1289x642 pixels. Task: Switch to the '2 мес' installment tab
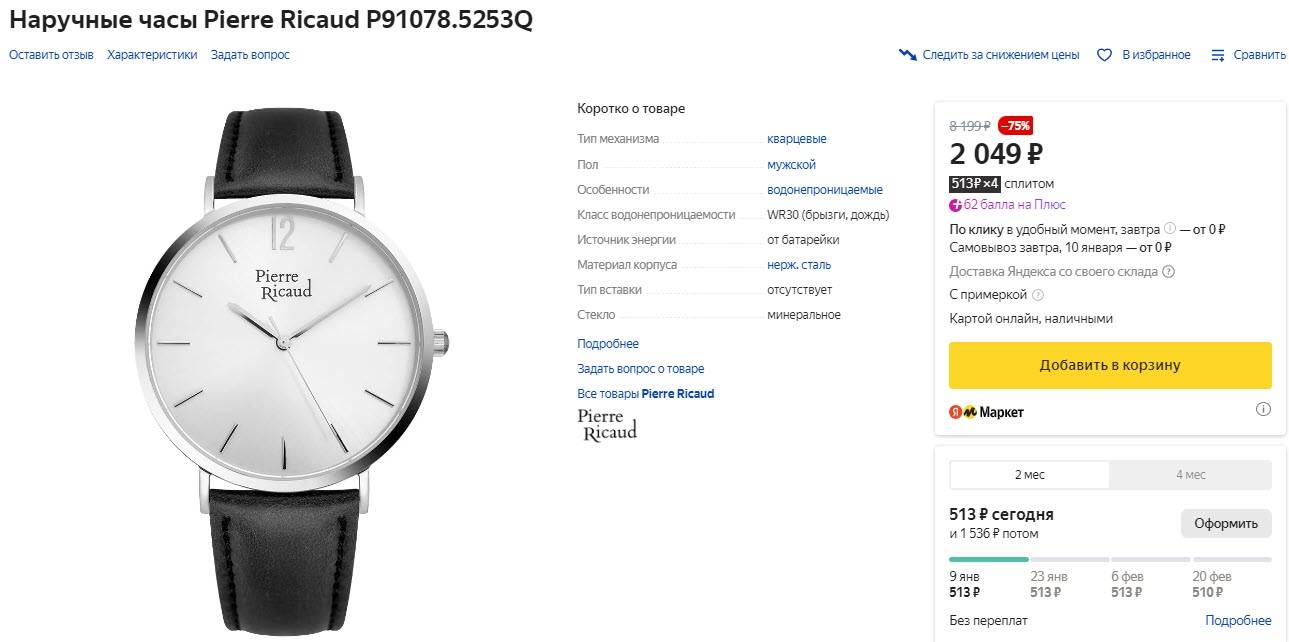click(1029, 474)
